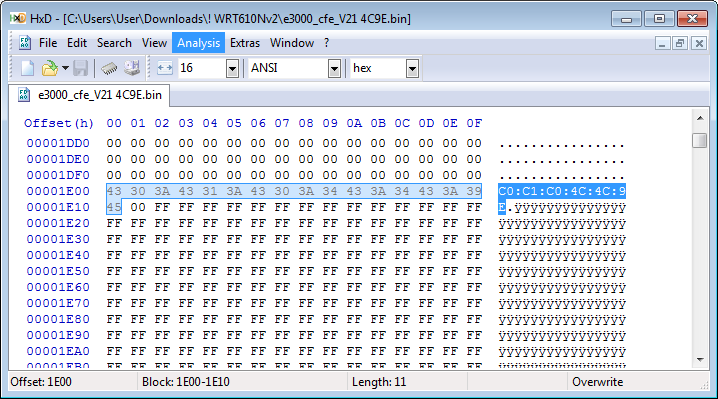Click the bytes-per-row width icon
The width and height of the screenshot is (718, 399).
165,68
